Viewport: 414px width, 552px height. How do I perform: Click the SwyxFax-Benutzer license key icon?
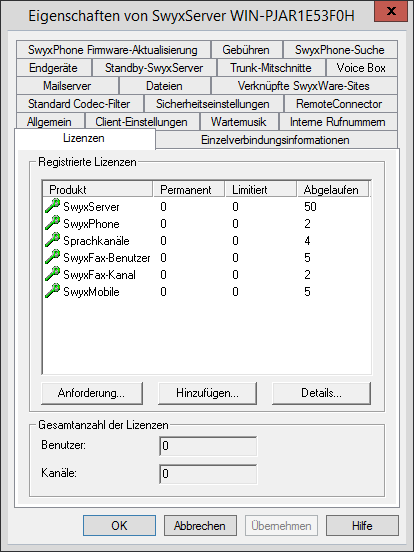(x=53, y=257)
